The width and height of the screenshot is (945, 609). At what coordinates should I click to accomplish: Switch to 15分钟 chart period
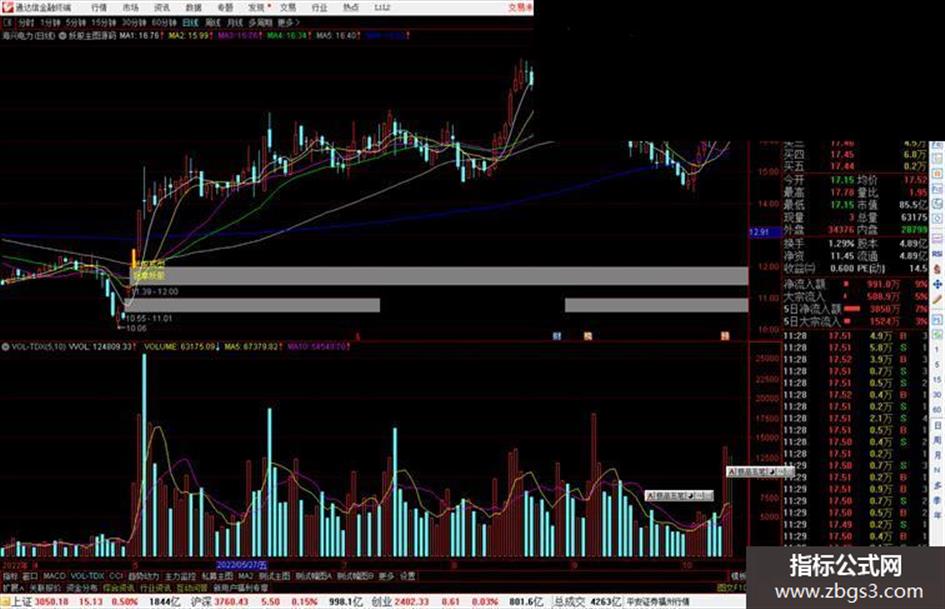coord(104,22)
